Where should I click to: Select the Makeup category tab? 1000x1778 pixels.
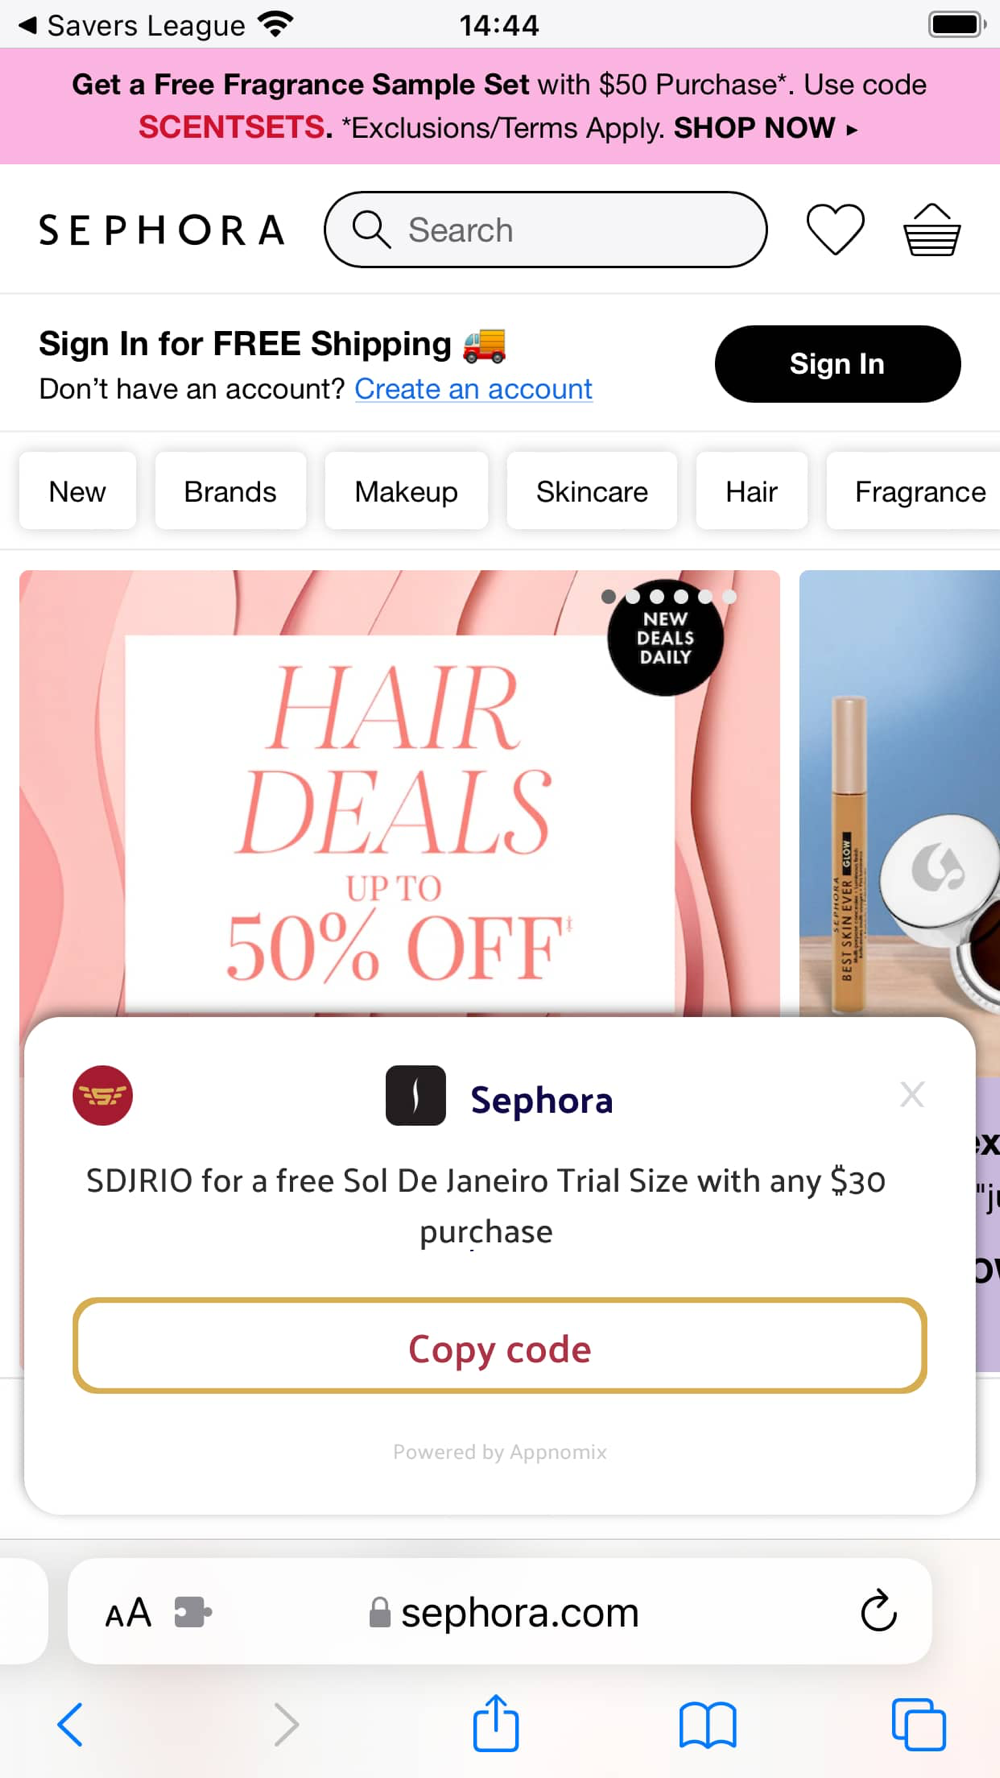tap(406, 491)
